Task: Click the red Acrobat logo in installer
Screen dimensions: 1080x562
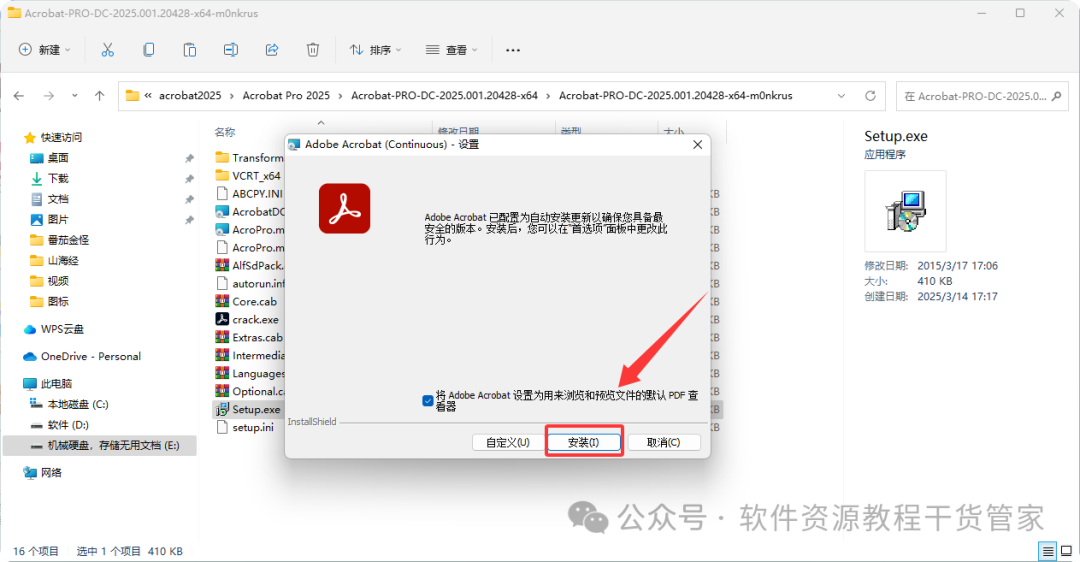Action: click(344, 209)
